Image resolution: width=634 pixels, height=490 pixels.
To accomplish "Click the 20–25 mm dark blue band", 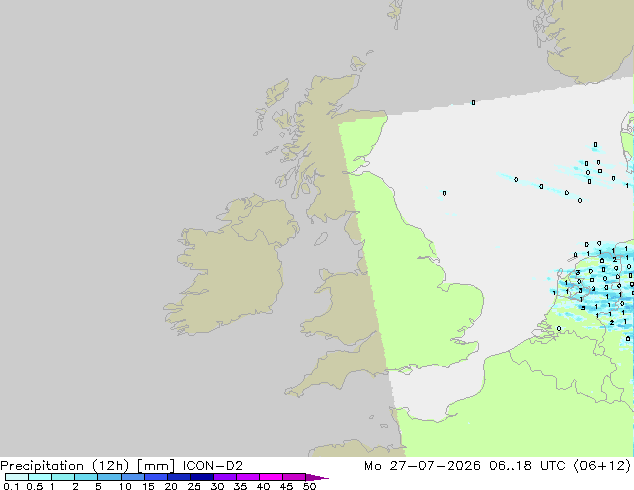I will tap(179, 477).
